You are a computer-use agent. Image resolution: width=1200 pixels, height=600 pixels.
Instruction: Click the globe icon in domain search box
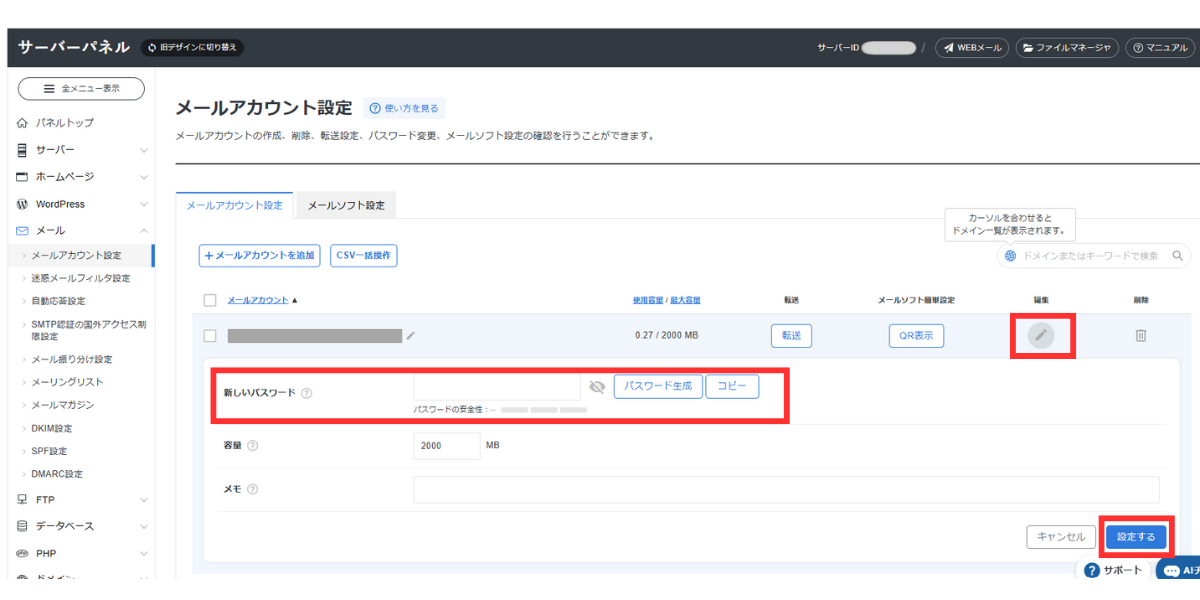1011,256
